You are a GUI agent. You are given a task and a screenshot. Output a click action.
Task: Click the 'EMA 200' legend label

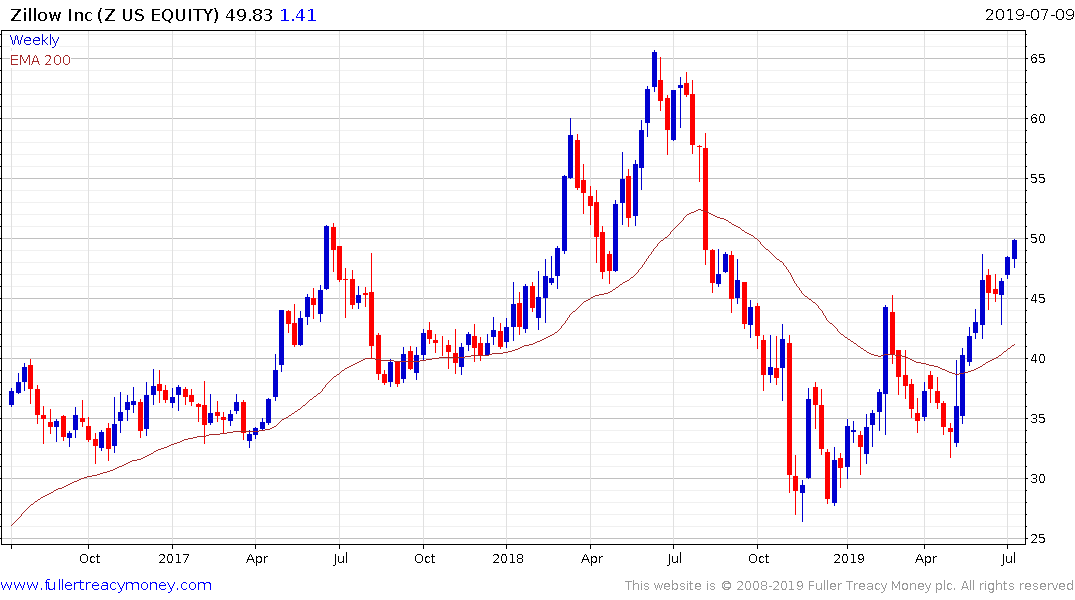40,60
